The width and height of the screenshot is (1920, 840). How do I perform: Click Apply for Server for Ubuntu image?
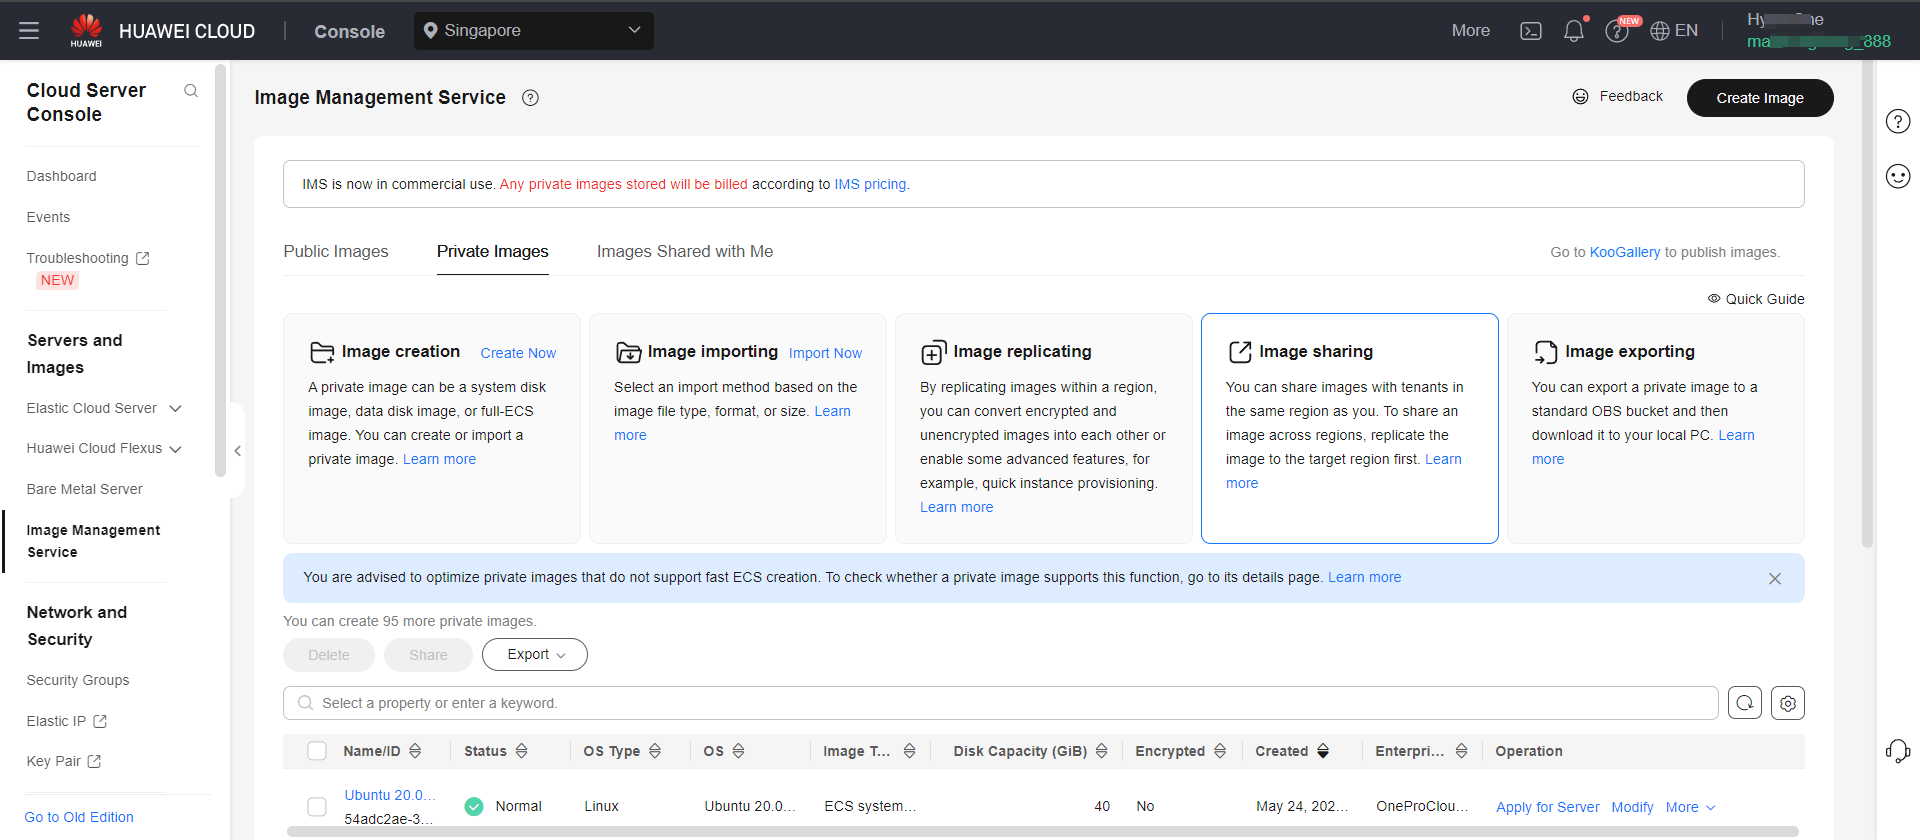pyautogui.click(x=1547, y=807)
